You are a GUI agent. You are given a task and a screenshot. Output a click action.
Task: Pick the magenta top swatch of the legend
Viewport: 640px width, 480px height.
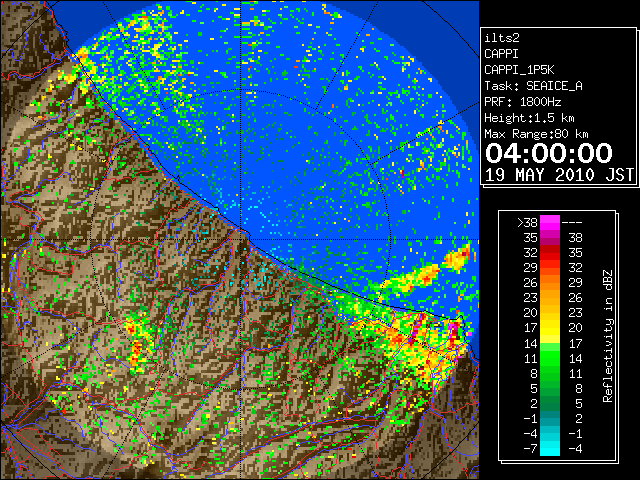(x=550, y=222)
